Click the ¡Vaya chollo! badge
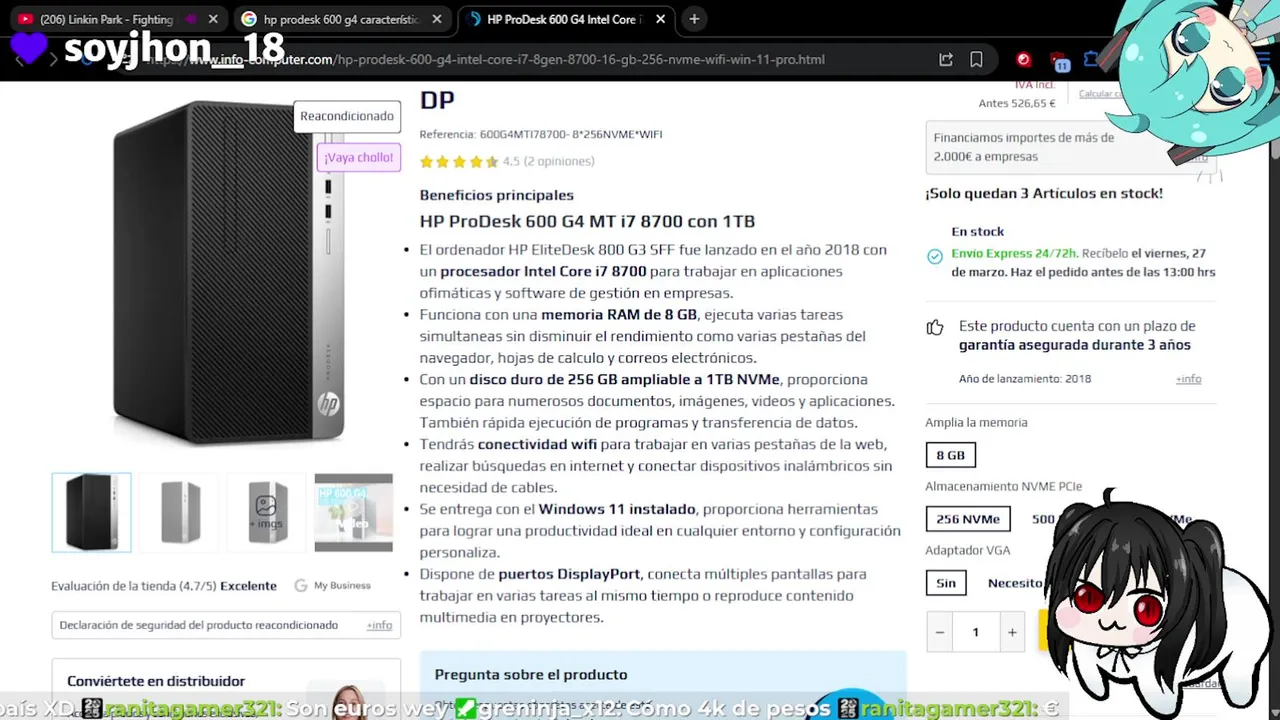The width and height of the screenshot is (1280, 720). 359,157
